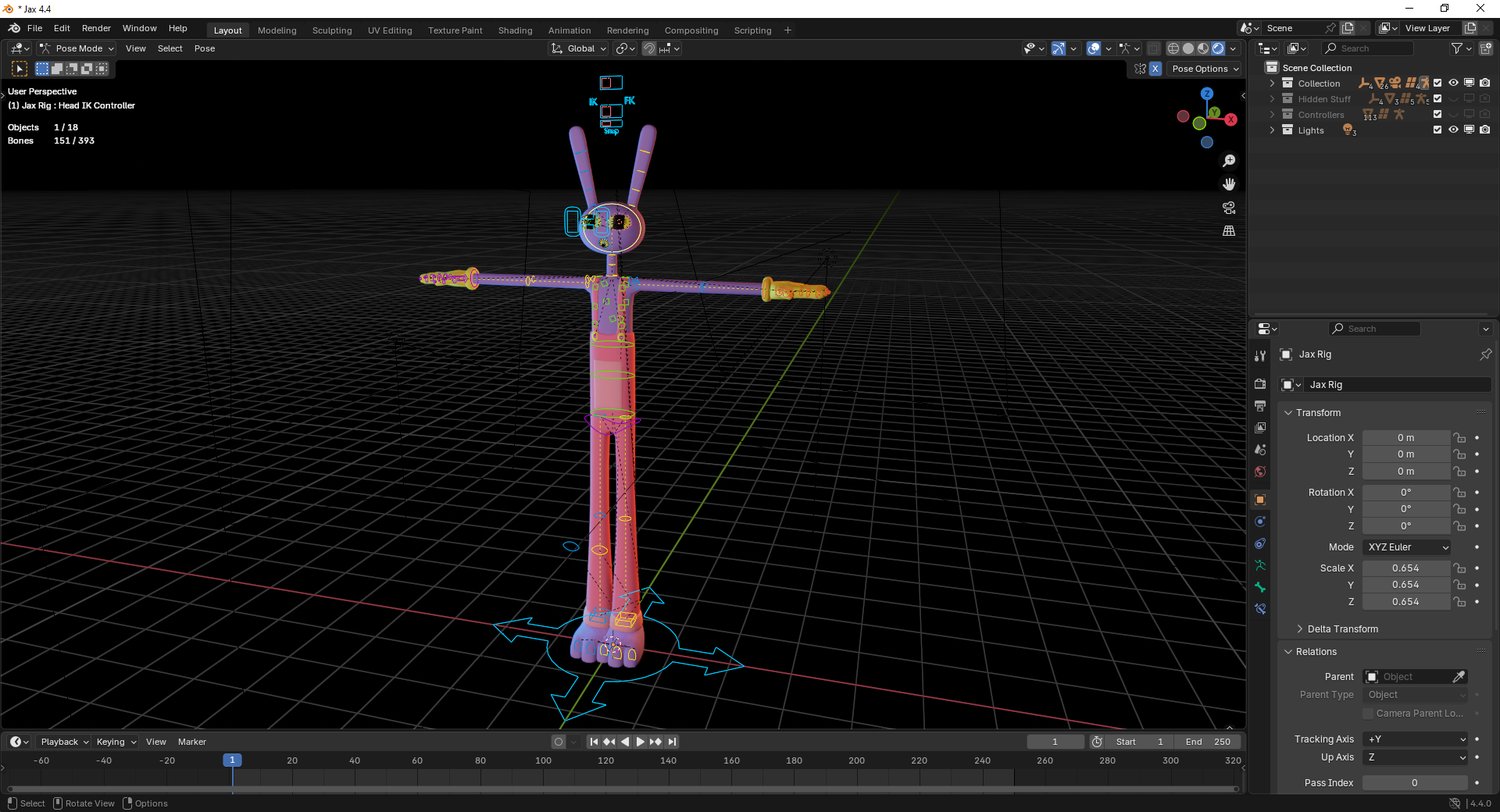
Task: Lock the Location X property
Action: click(1460, 438)
